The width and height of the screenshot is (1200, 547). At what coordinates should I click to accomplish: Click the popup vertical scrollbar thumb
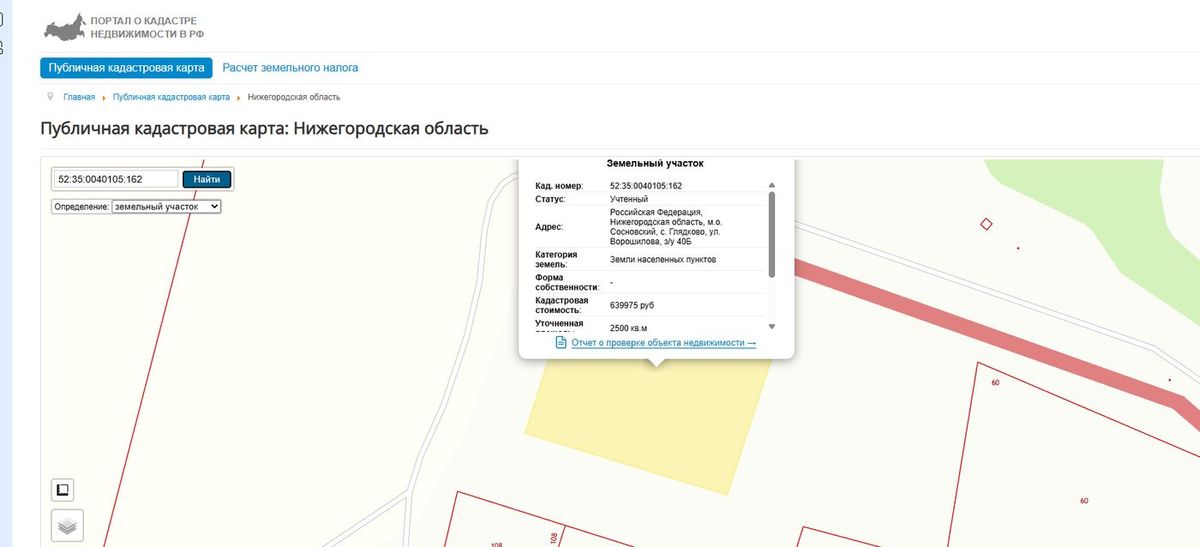(771, 234)
